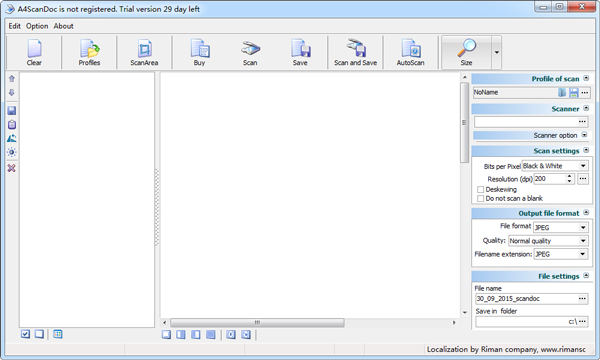Screen dimensions: 600x360
Task: Click the Resolution dpi value field
Action: (x=550, y=179)
